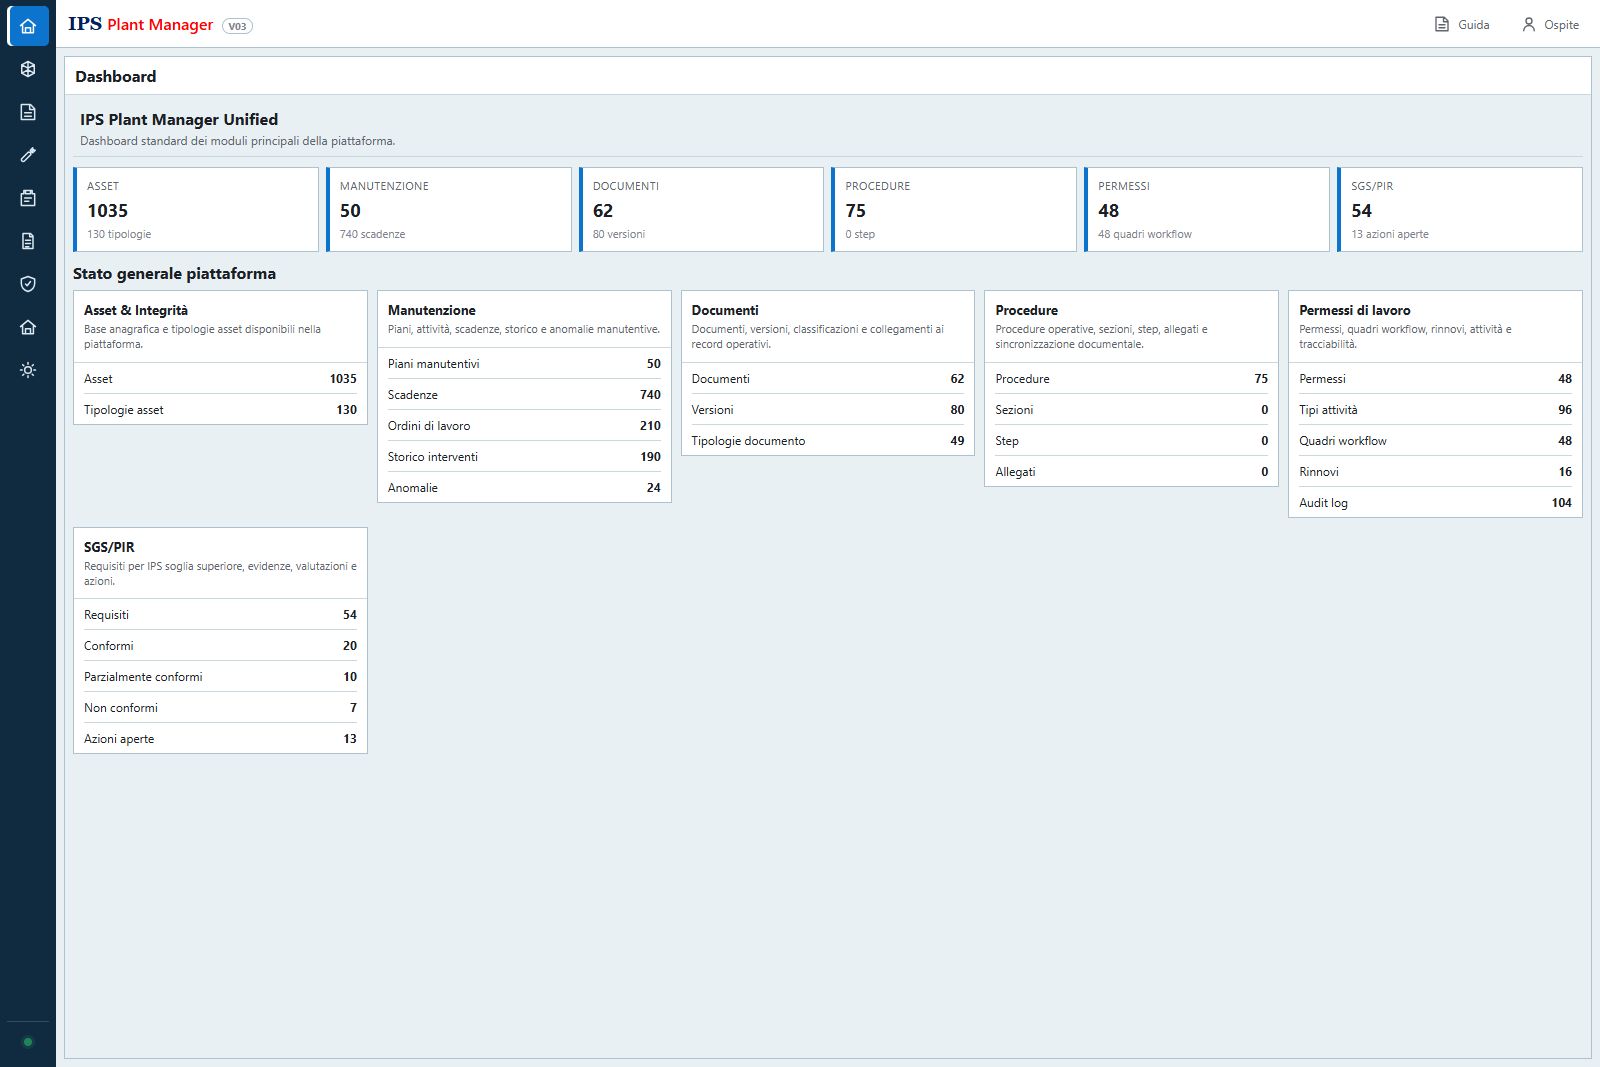The image size is (1600, 1067).
Task: Open the Guida help link
Action: (x=1462, y=24)
